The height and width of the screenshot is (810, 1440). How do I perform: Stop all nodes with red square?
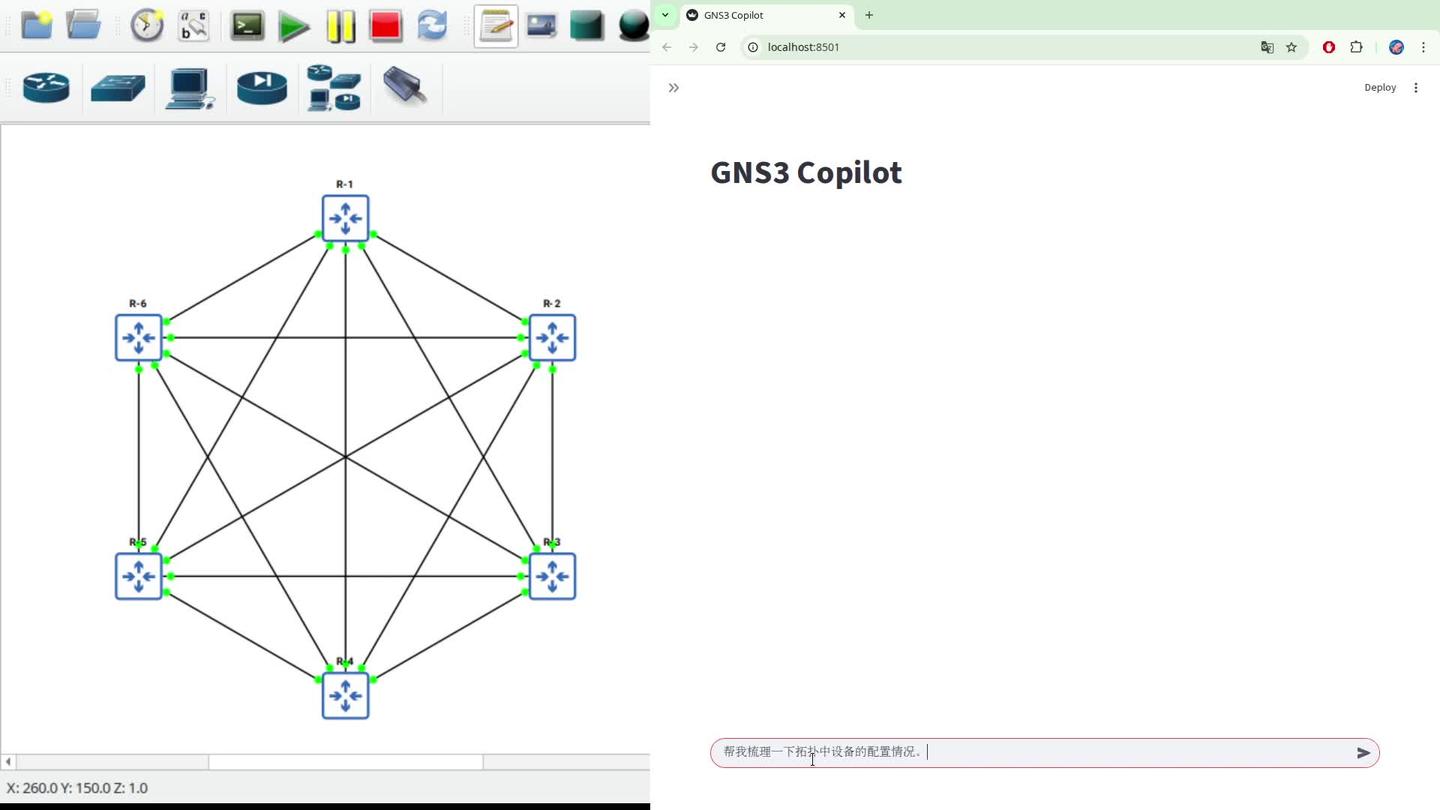pos(385,25)
